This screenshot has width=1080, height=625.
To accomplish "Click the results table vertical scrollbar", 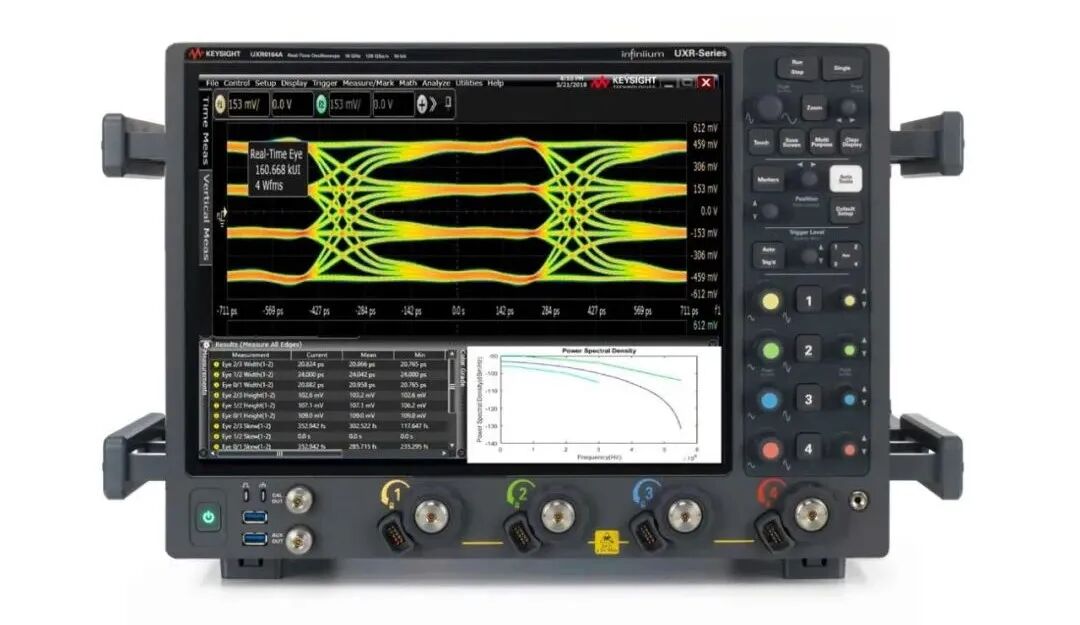I will pyautogui.click(x=453, y=402).
